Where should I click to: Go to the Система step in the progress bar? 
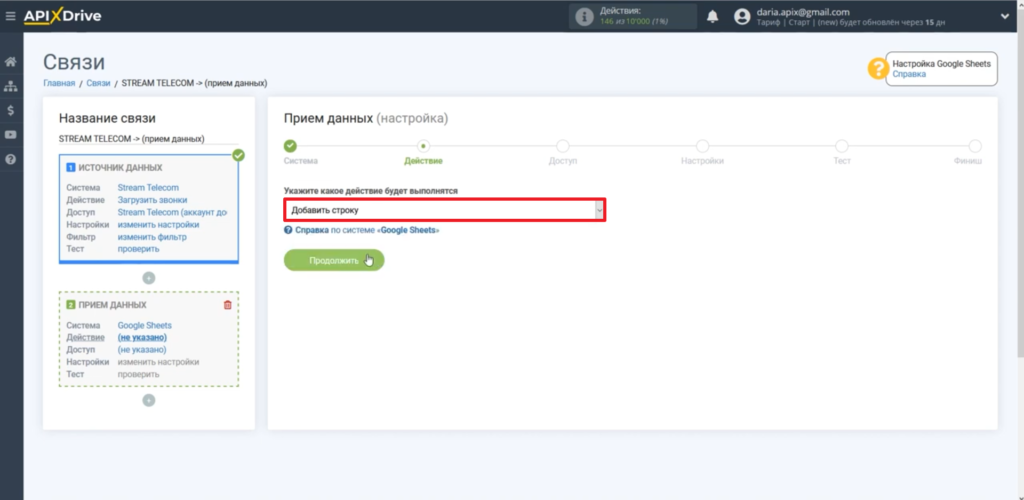coord(290,147)
